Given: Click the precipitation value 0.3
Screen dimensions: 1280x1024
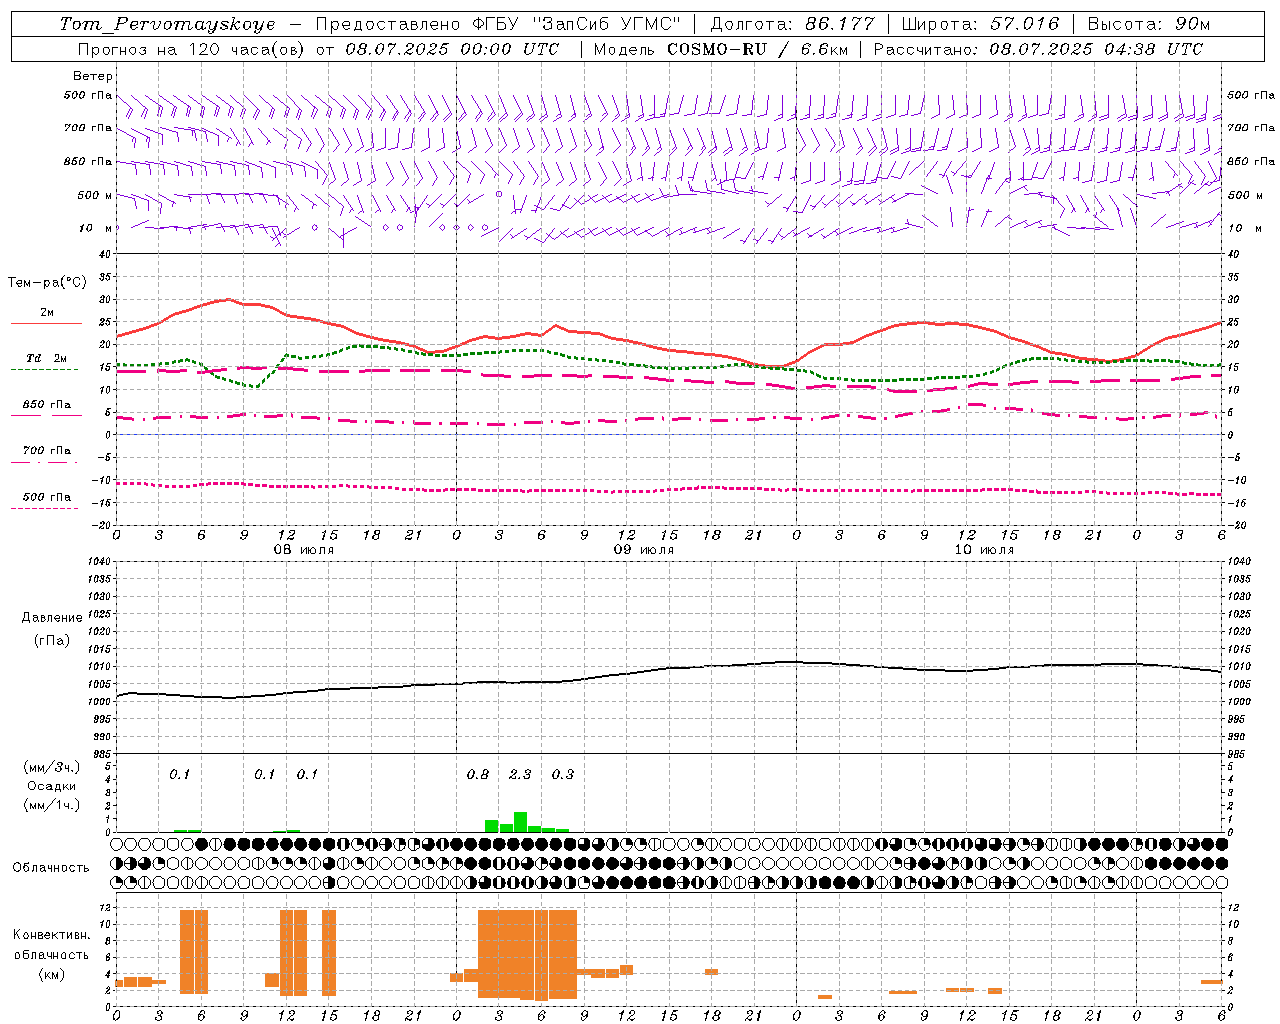Looking at the screenshot, I should click(563, 774).
